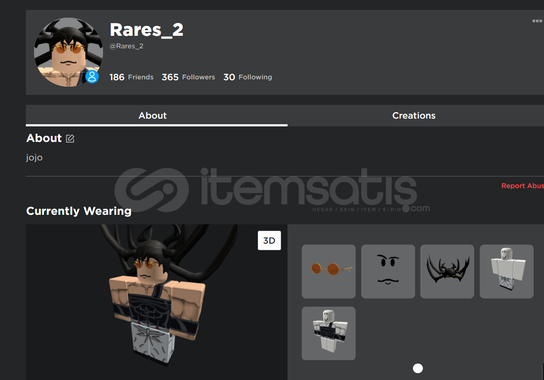Select the white carousel page dot
The height and width of the screenshot is (380, 544).
(x=418, y=368)
